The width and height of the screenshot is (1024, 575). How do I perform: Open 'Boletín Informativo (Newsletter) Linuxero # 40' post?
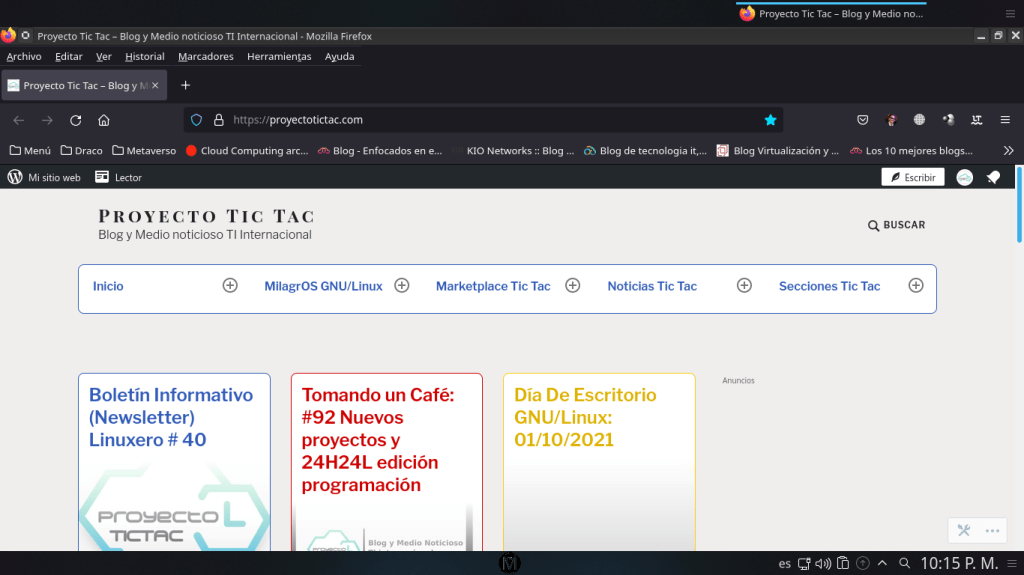(x=171, y=417)
